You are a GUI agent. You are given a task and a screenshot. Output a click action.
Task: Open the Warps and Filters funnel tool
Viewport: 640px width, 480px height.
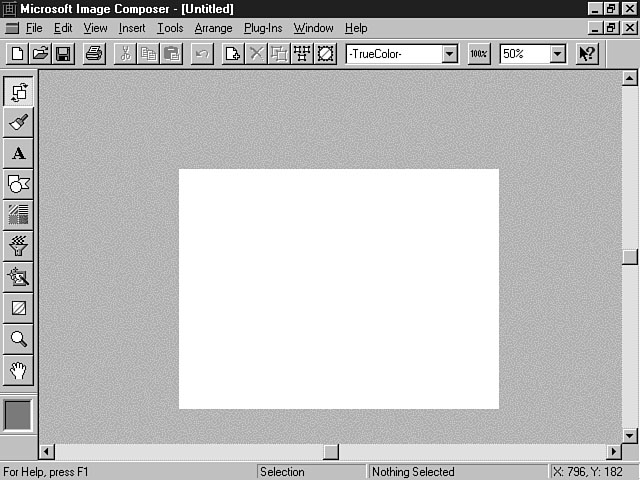click(18, 246)
